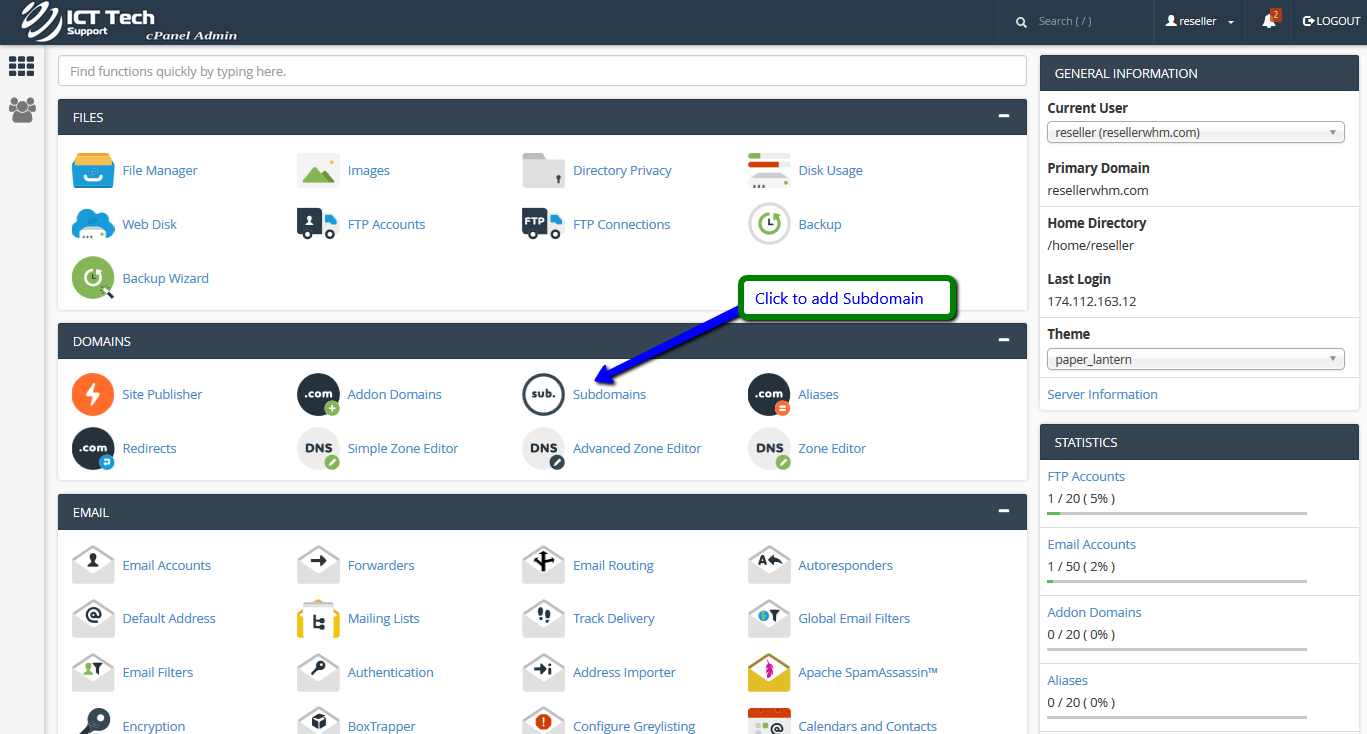Collapse the Domains section
The height and width of the screenshot is (734, 1367).
1003,341
